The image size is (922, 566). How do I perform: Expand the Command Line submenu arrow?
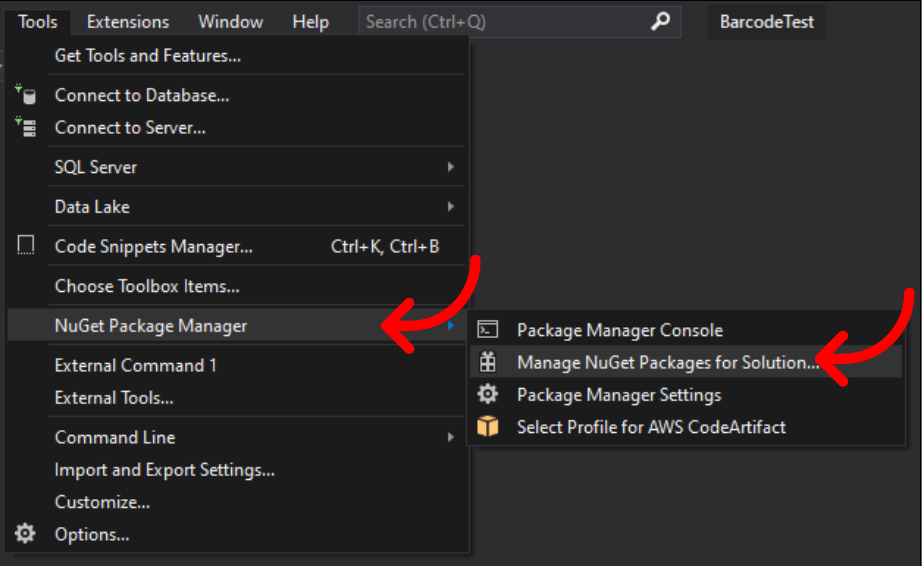[x=450, y=437]
